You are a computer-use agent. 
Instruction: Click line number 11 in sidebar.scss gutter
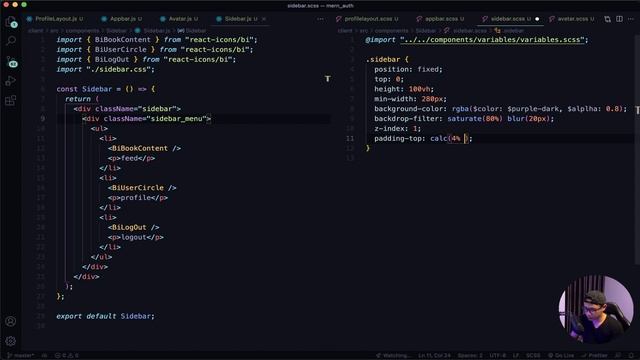tap(350, 139)
